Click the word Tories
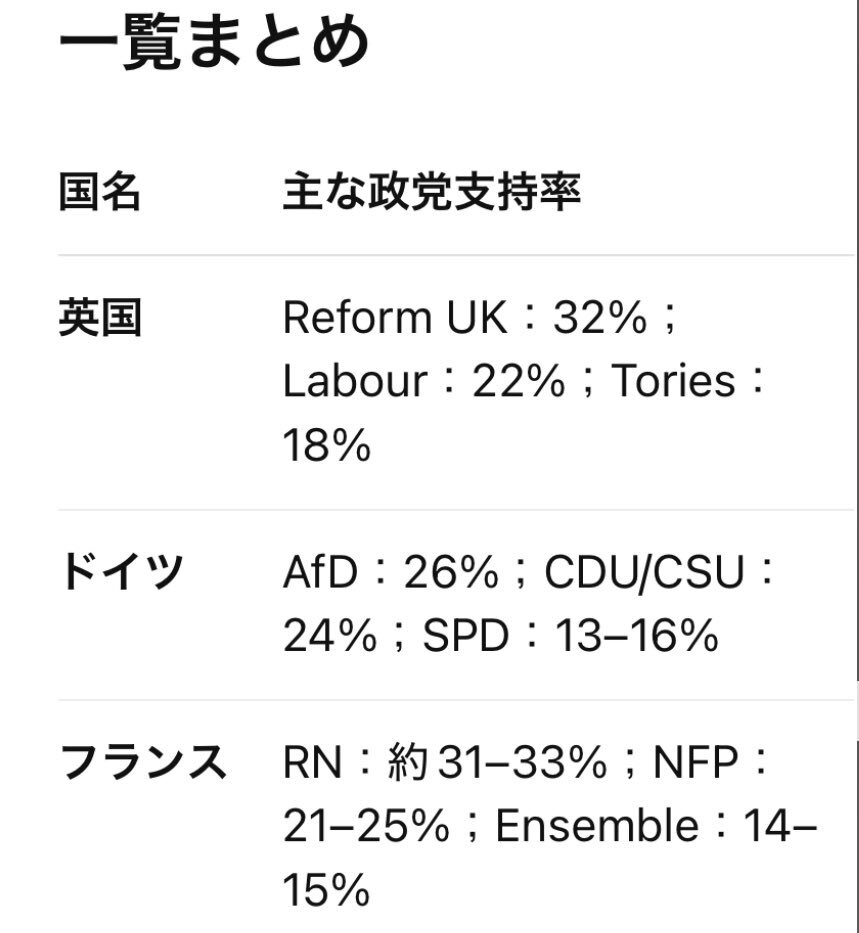Screen dimensions: 859x933 click(673, 382)
